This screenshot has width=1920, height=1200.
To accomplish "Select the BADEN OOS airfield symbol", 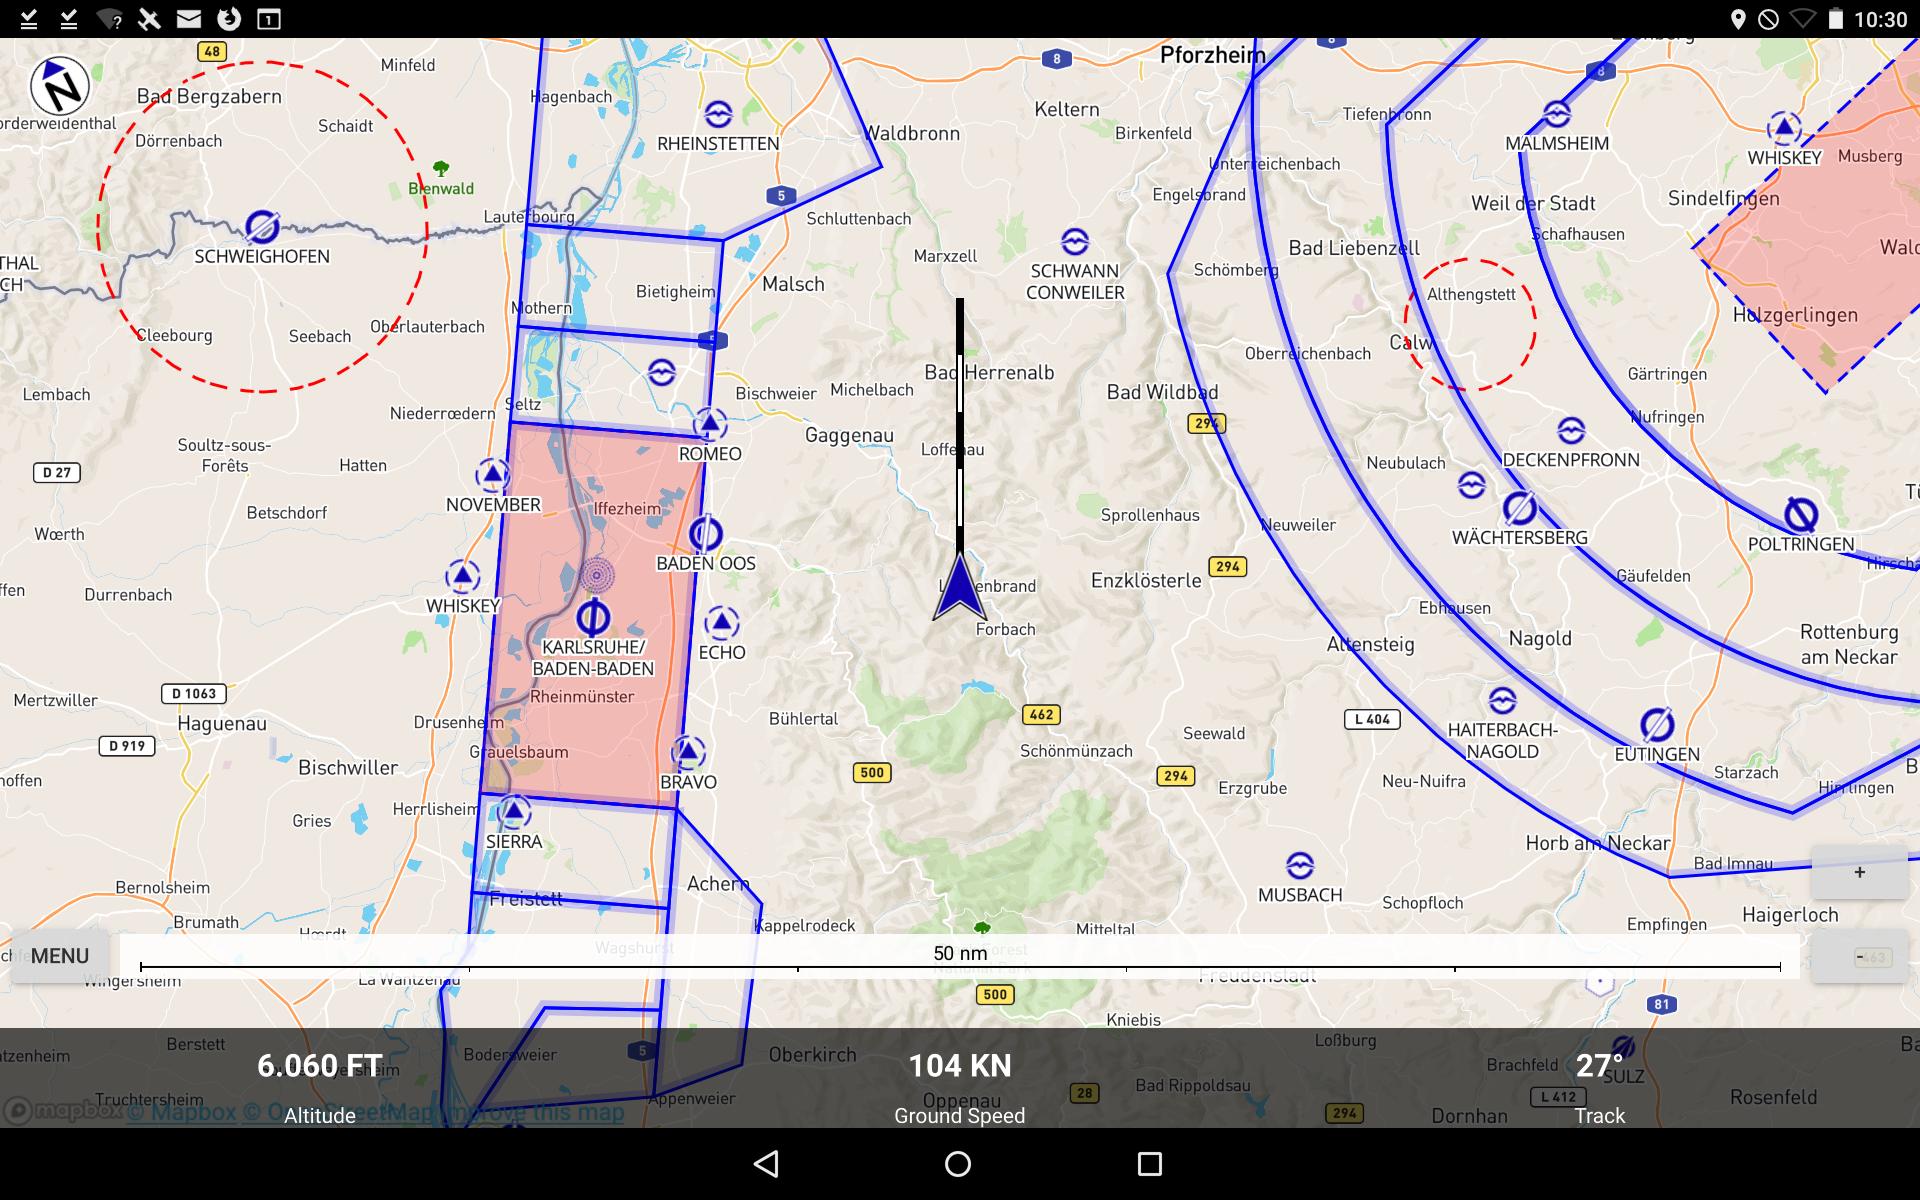I will coord(705,534).
